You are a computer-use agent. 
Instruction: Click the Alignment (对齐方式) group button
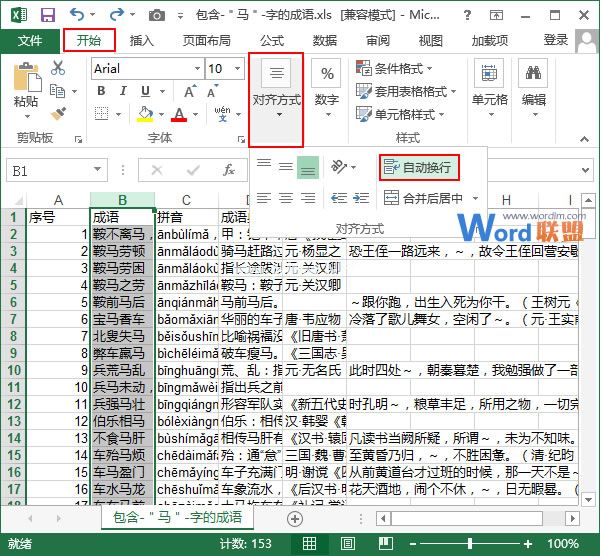pos(276,99)
